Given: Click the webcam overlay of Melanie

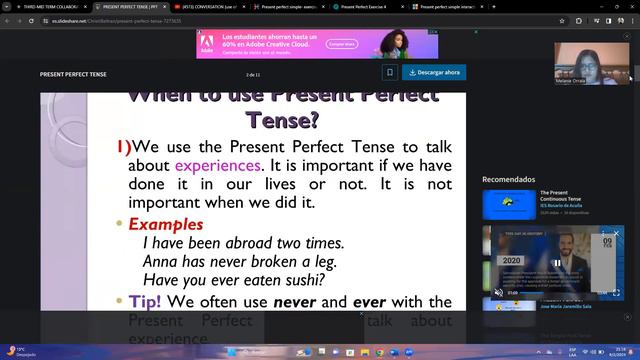Looking at the screenshot, I should point(592,64).
